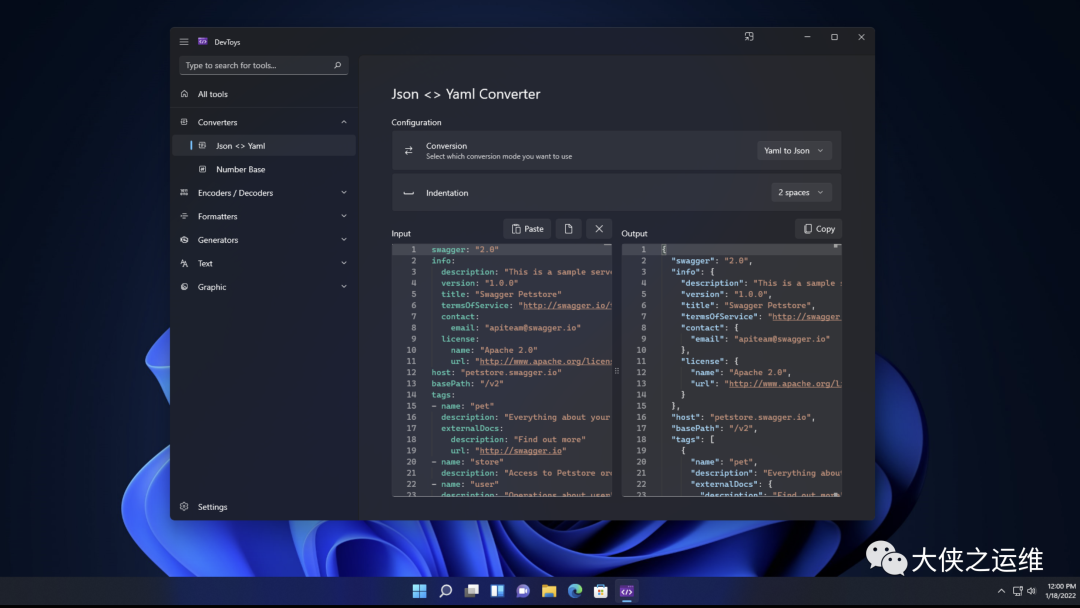Image resolution: width=1080 pixels, height=608 pixels.
Task: Open the Chat icon on taskbar
Action: [523, 591]
